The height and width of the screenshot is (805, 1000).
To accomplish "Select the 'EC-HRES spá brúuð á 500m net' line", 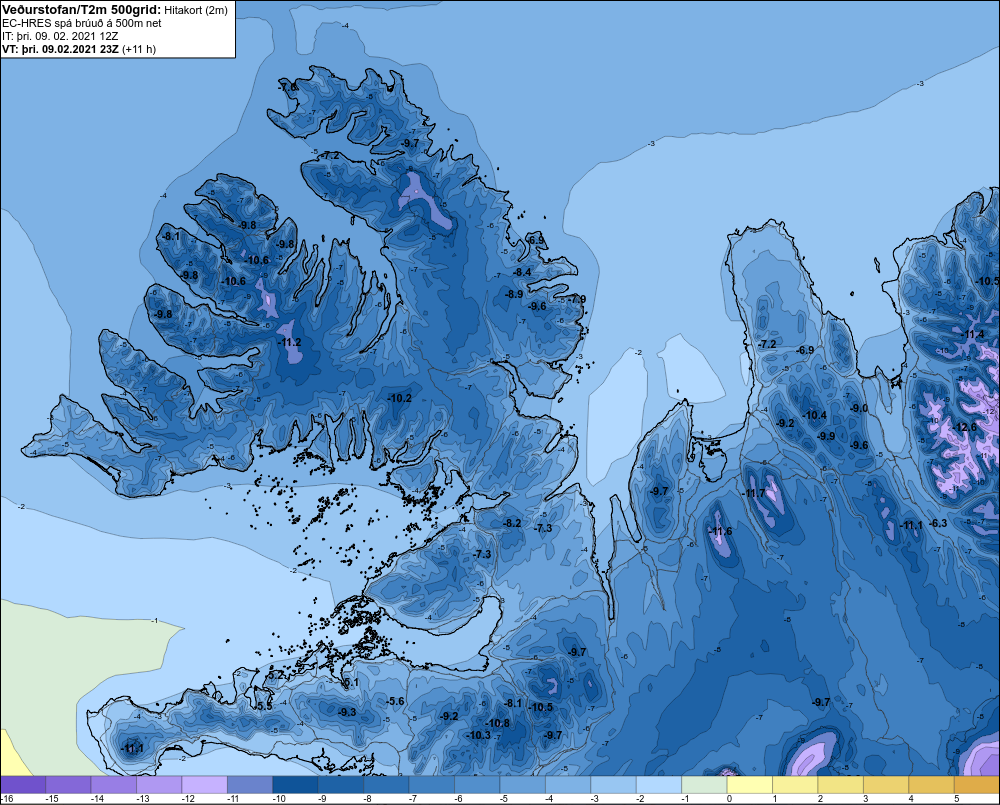I will 82,23.
